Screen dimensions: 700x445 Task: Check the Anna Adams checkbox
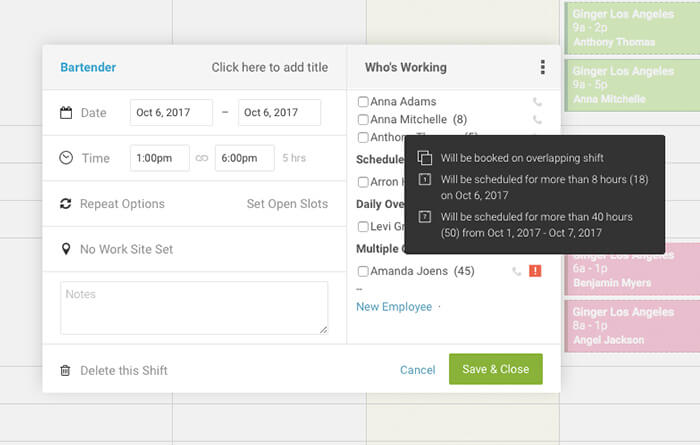(x=363, y=102)
